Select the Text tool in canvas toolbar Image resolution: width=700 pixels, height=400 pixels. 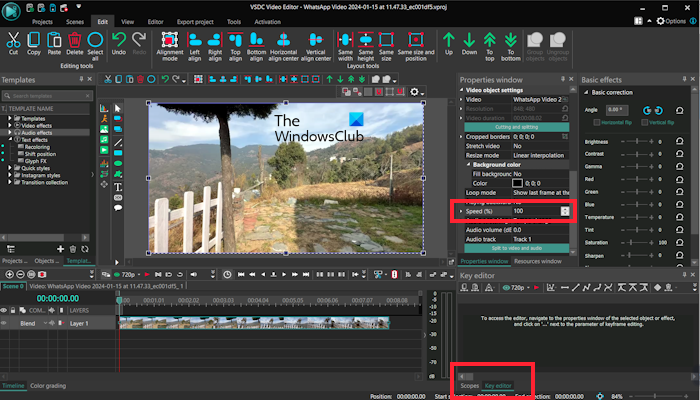point(118,187)
